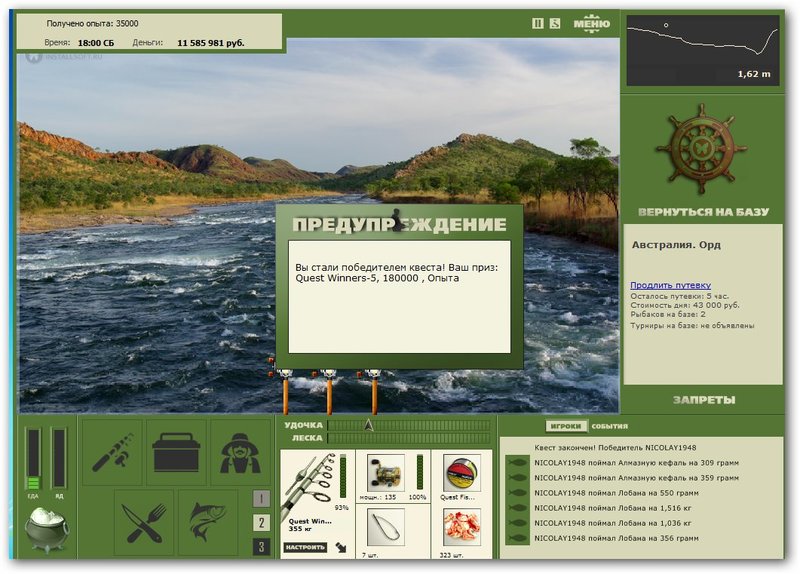Viewport: 800px width, 574px height.
Task: Click the Рыбаков на базе: 2 line
Action: (x=668, y=314)
